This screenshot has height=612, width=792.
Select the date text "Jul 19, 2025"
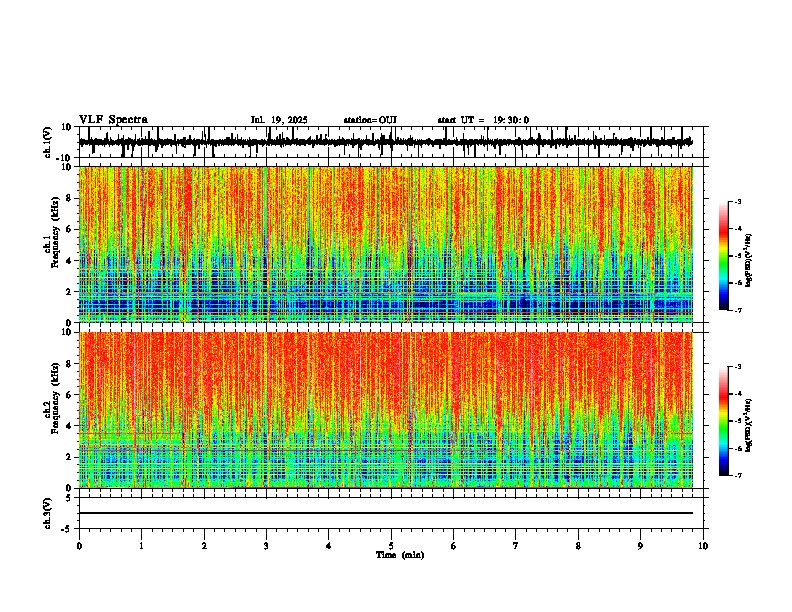coord(279,120)
